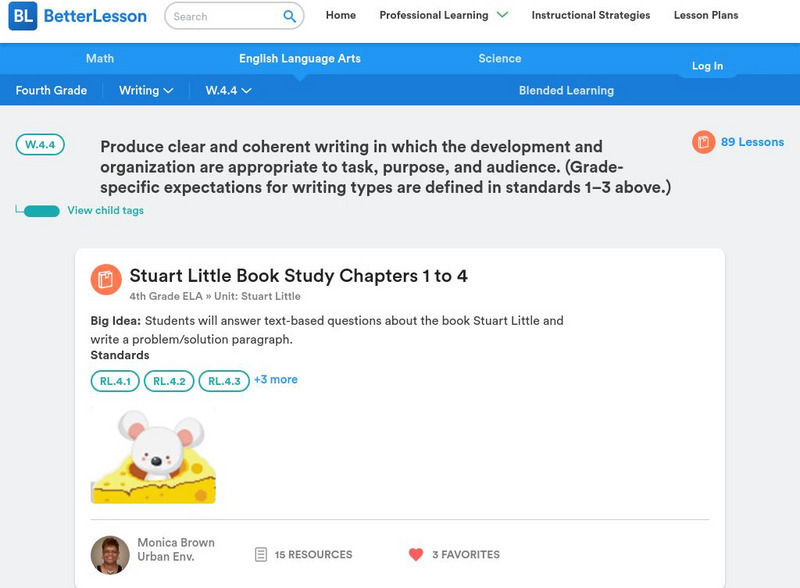Open Stuart Little Book Study lesson title

(x=298, y=276)
